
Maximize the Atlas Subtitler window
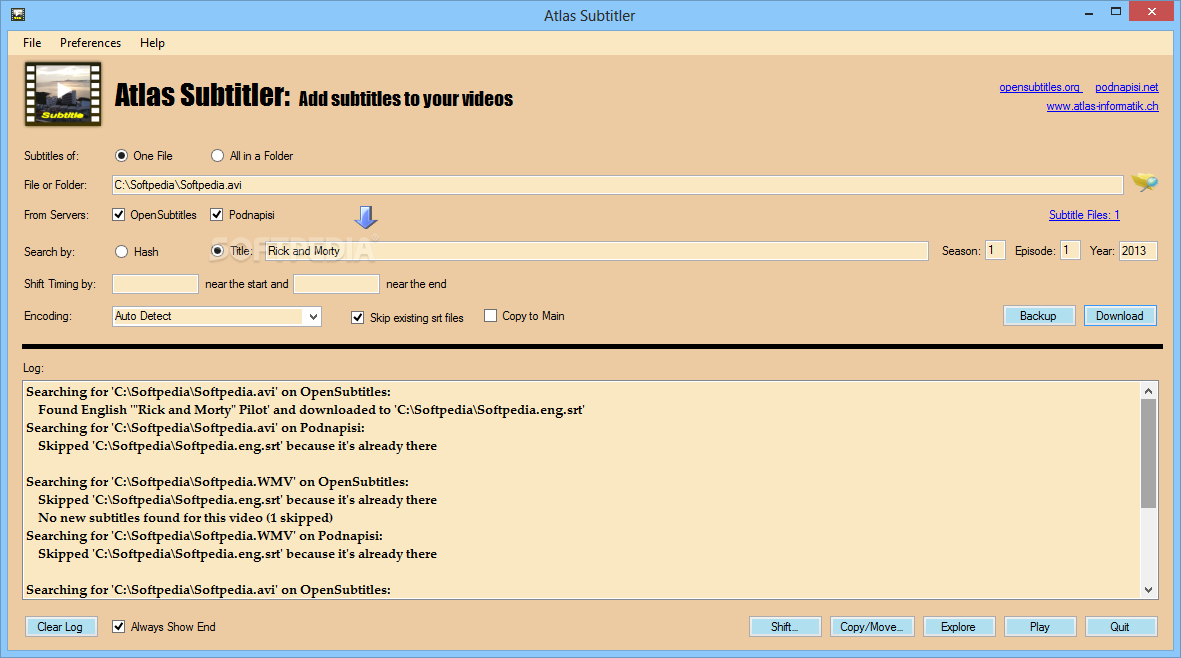click(1116, 11)
